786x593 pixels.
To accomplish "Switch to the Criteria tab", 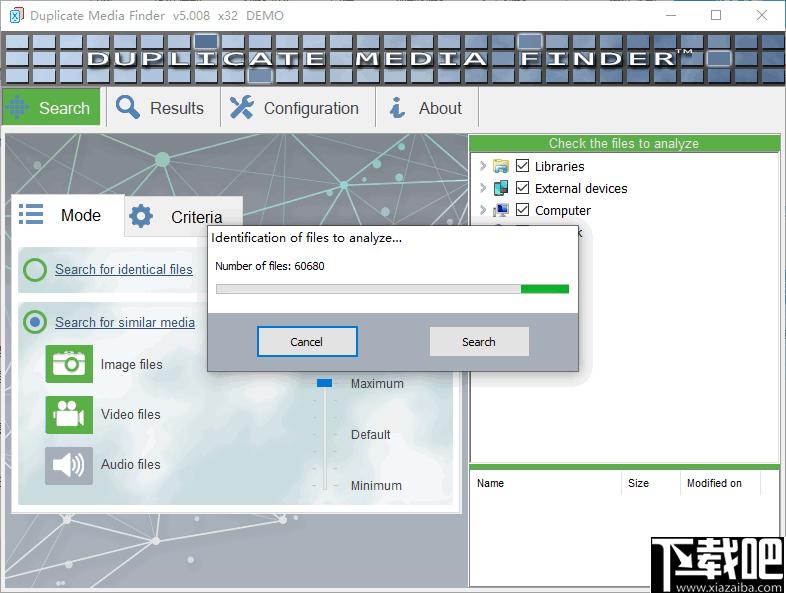I will pos(183,217).
